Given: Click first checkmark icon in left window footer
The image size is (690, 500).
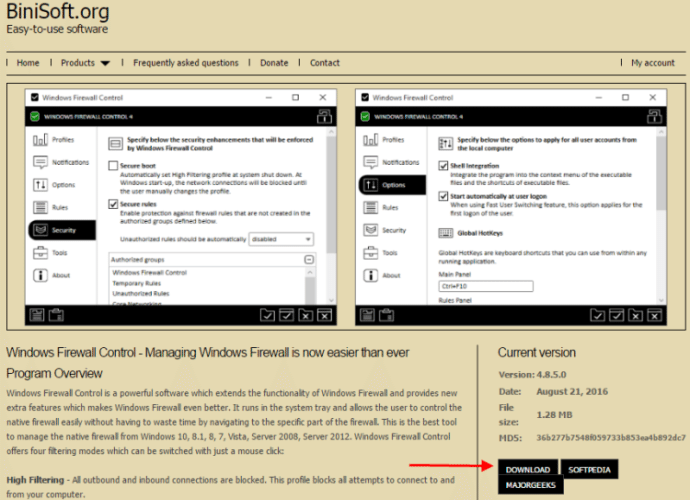Looking at the screenshot, I should coord(267,315).
